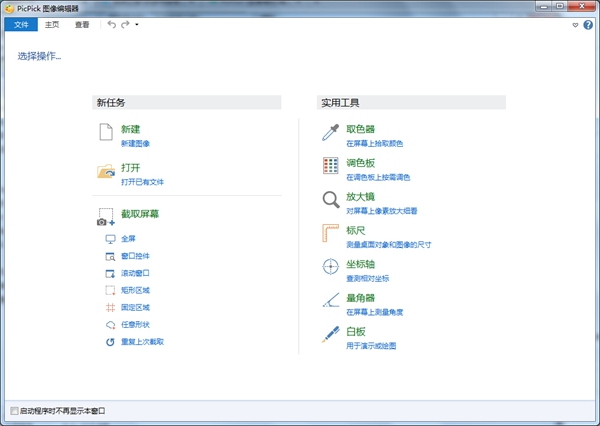Select 矩形区域 capture option
Viewport: 600px width, 426px height.
135,290
